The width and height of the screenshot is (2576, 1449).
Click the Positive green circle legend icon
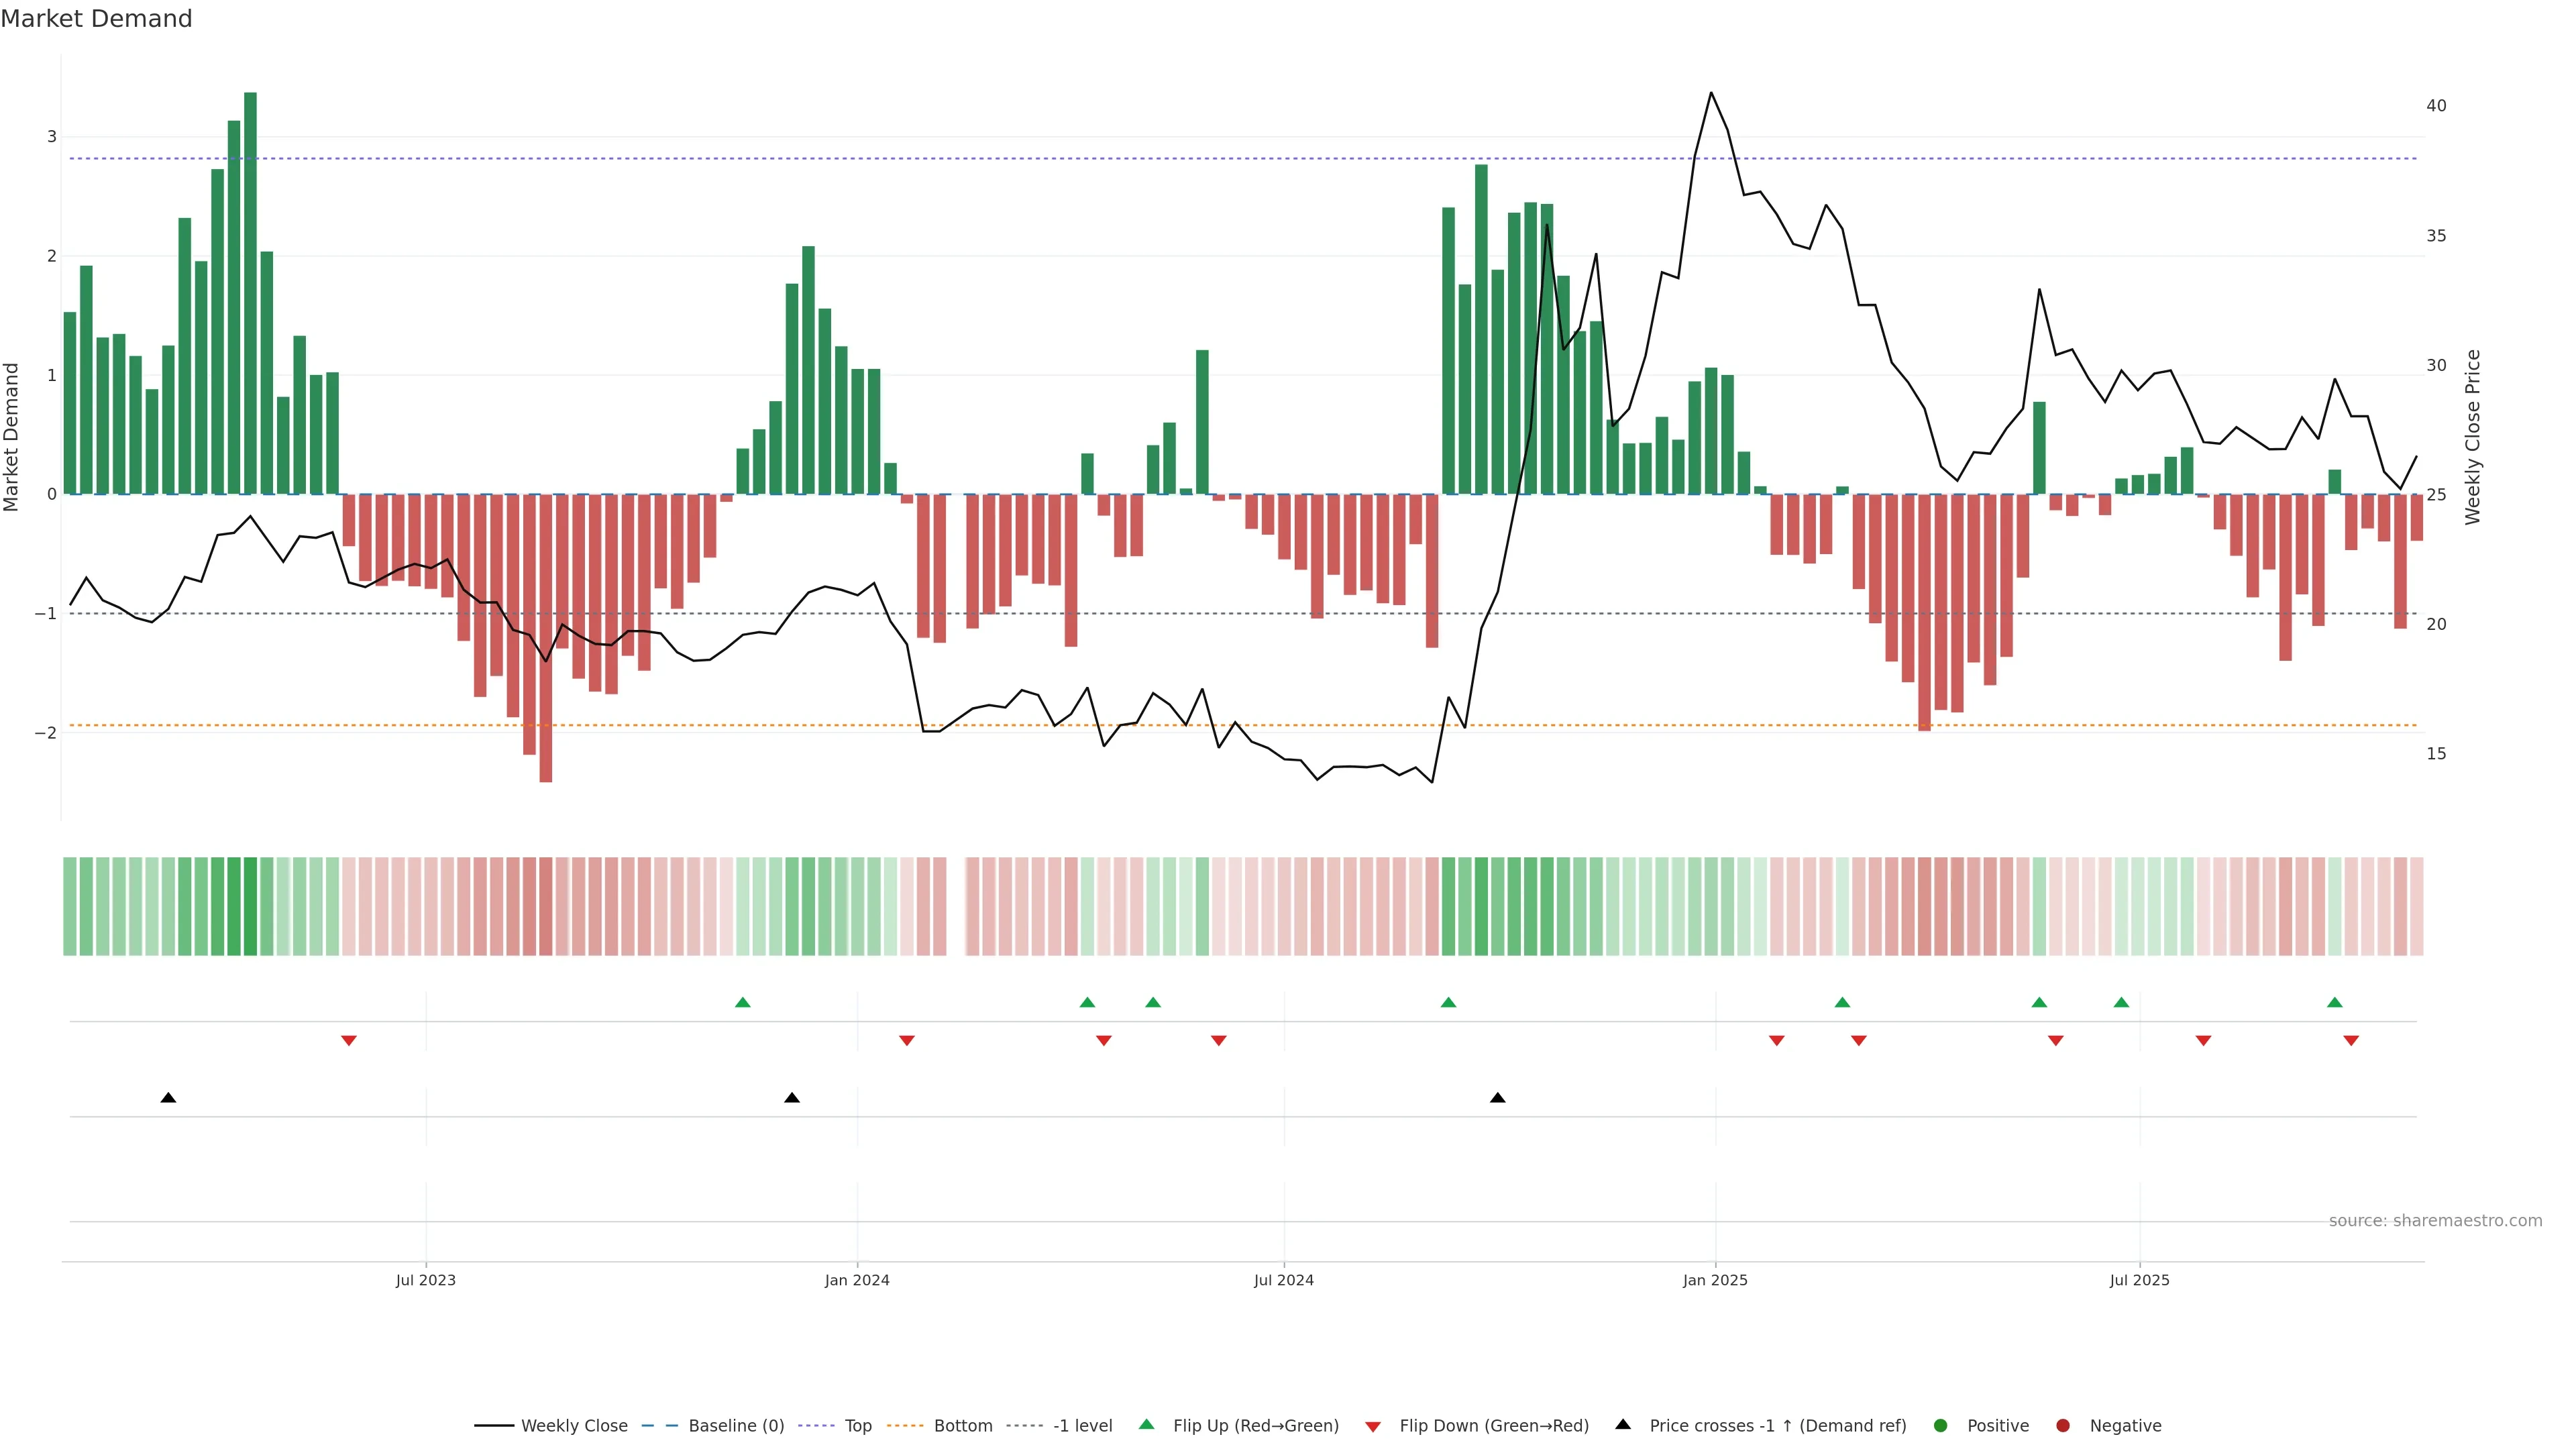(x=1941, y=1425)
